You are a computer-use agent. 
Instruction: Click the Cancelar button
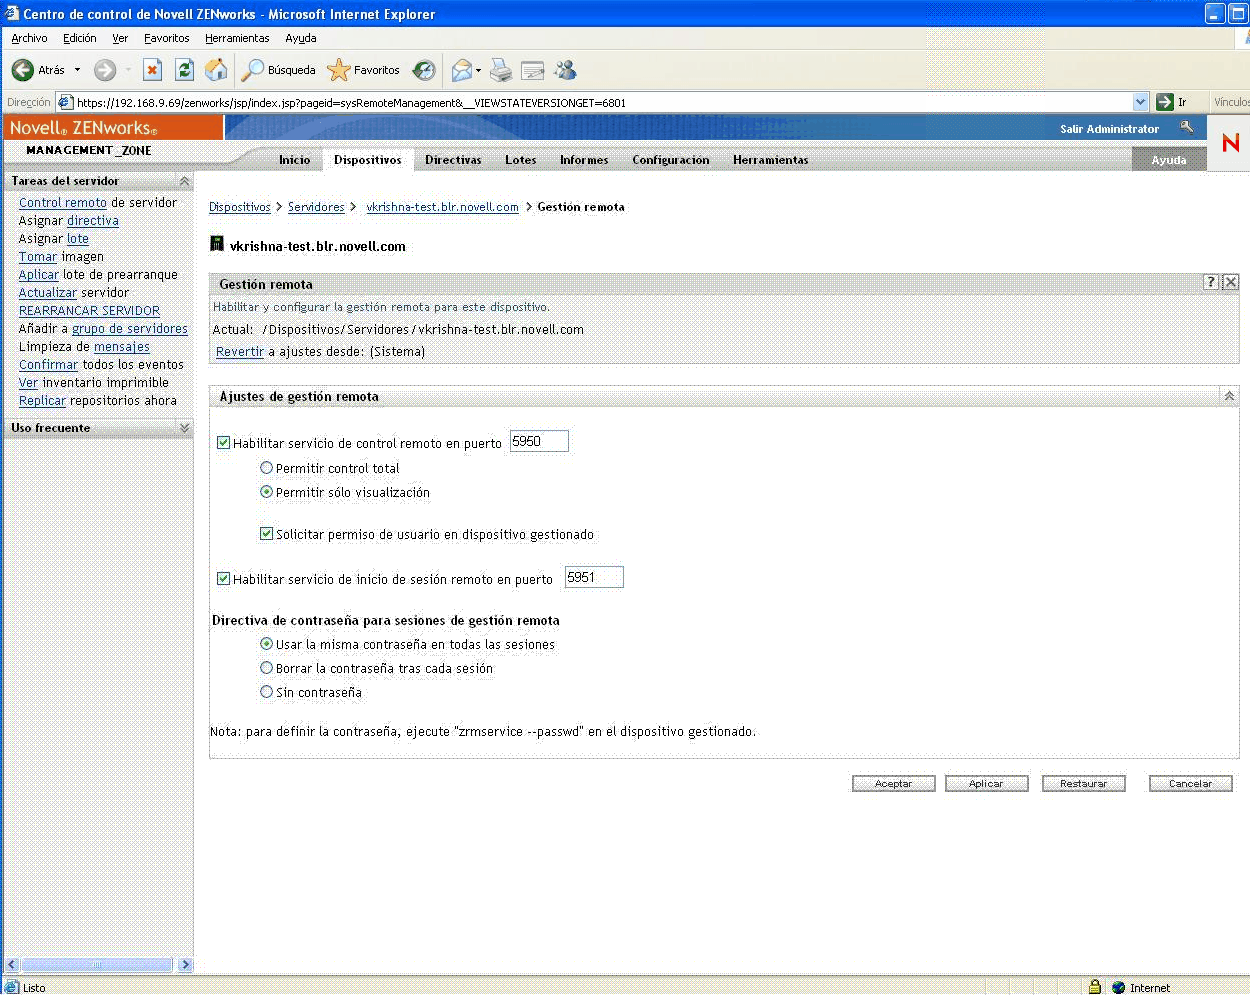[x=1191, y=784]
